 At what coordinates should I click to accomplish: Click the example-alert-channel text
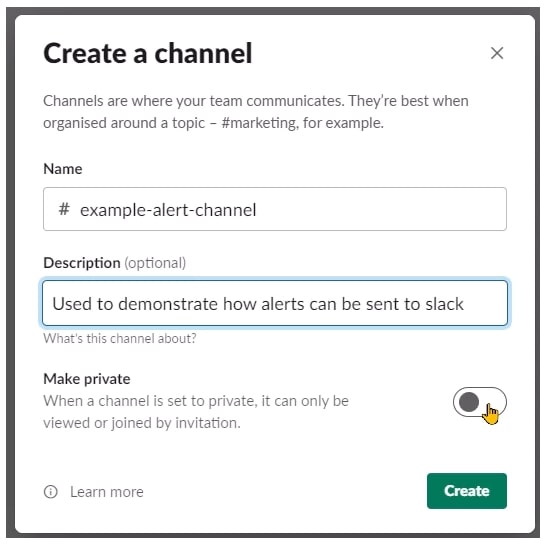click(168, 210)
